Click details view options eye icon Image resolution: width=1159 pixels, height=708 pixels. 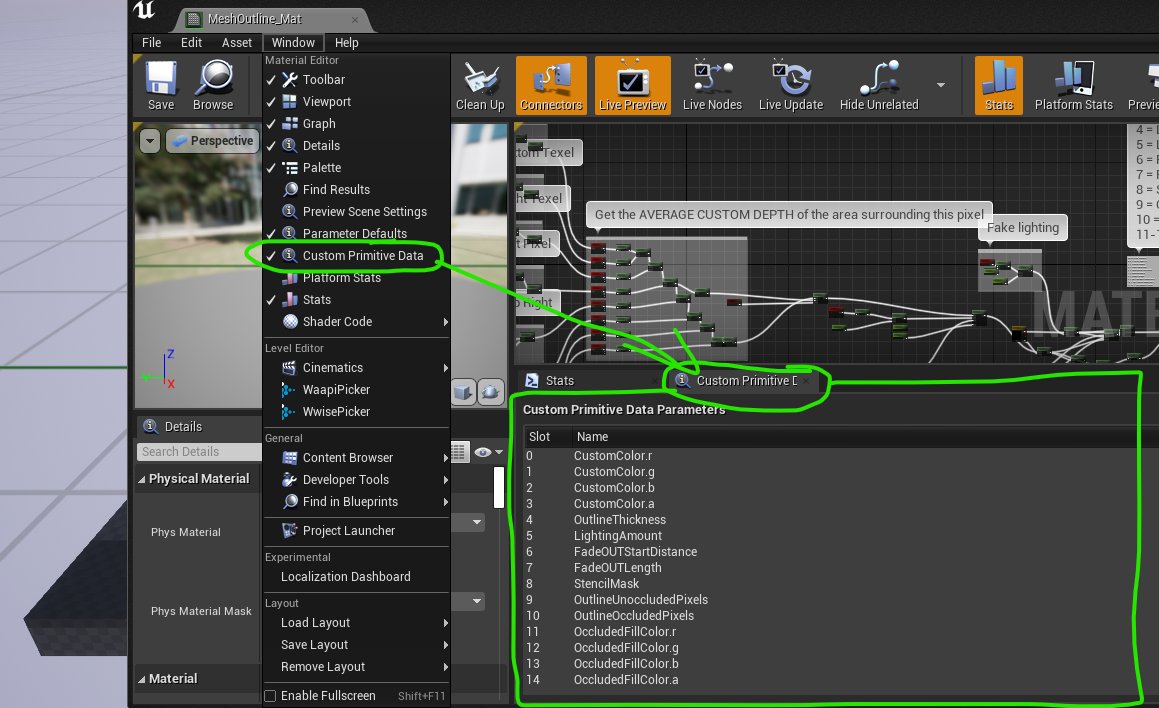[488, 452]
